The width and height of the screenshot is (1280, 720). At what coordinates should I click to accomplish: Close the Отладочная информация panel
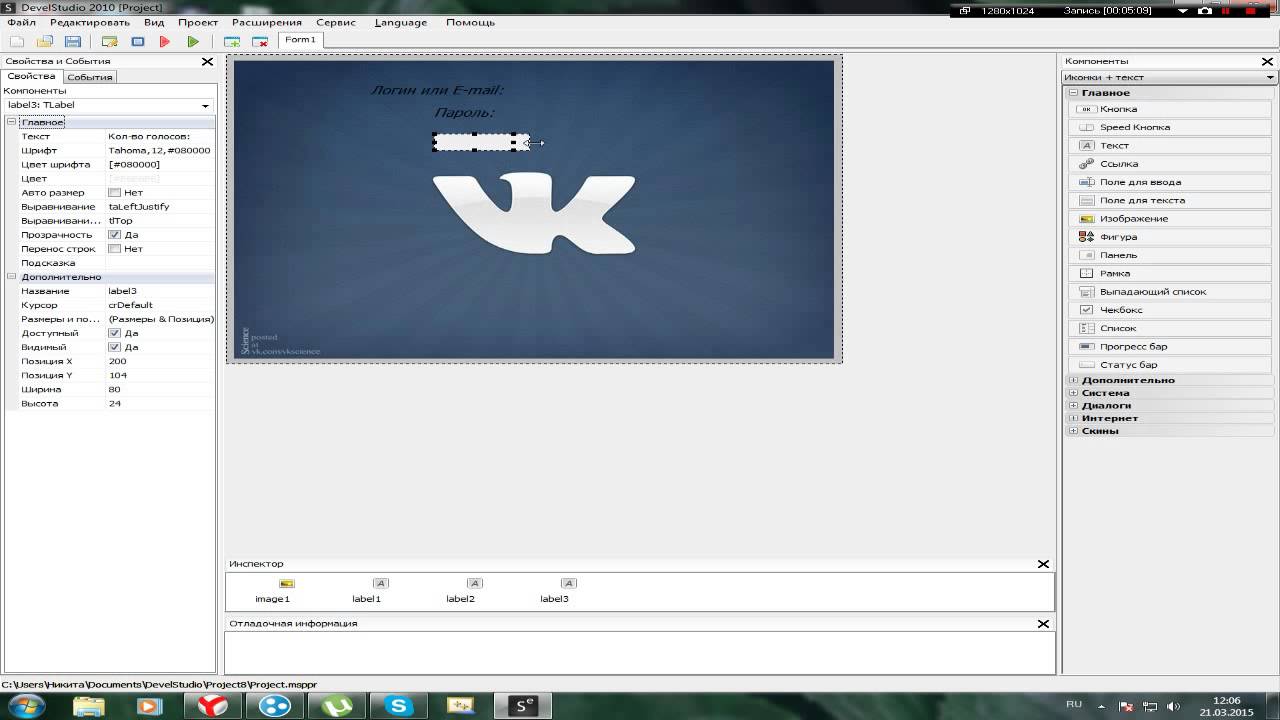1044,624
